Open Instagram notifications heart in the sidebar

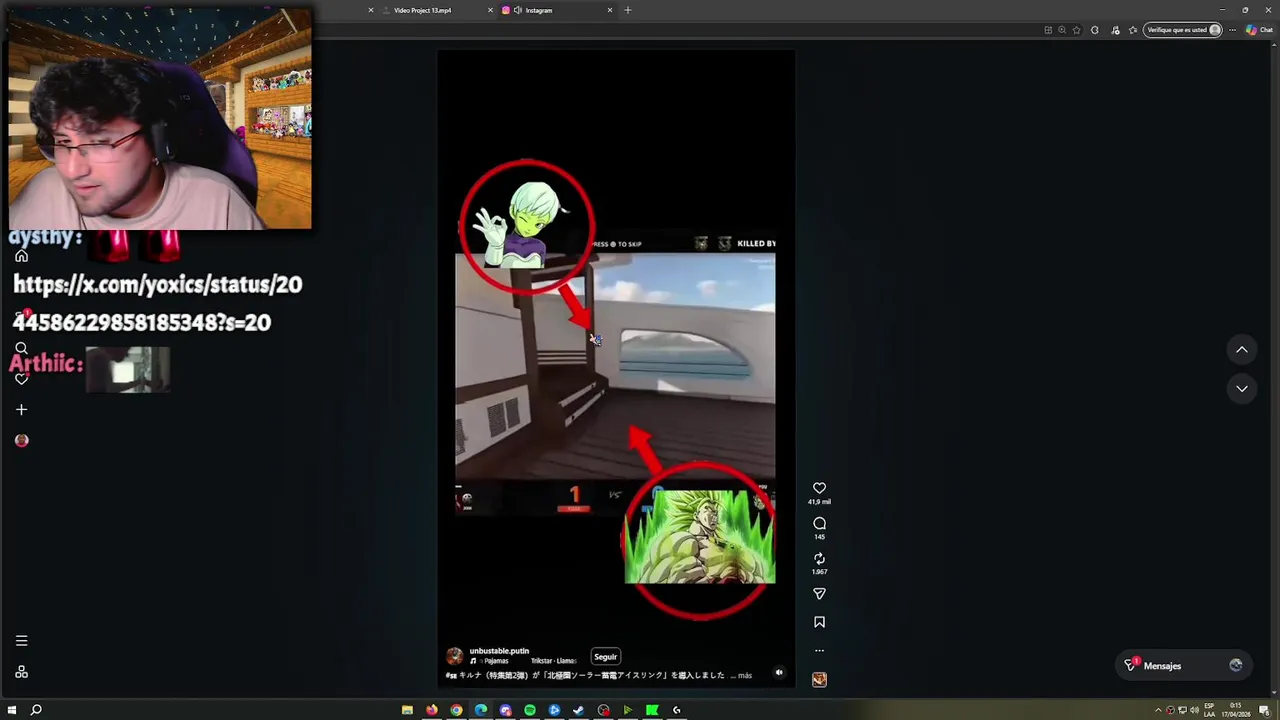[x=21, y=379]
